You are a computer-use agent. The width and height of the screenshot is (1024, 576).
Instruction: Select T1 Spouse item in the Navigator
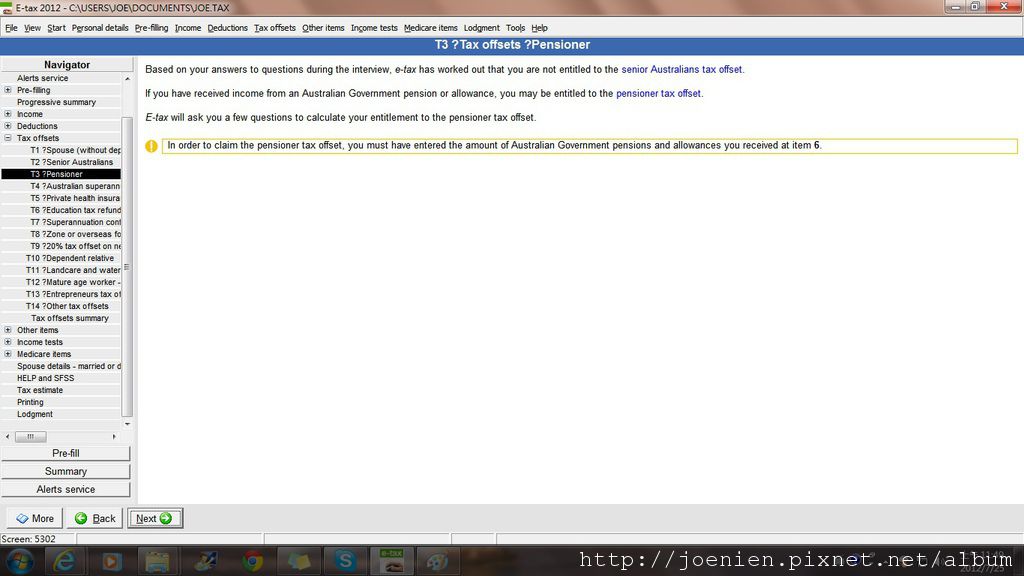coord(75,150)
